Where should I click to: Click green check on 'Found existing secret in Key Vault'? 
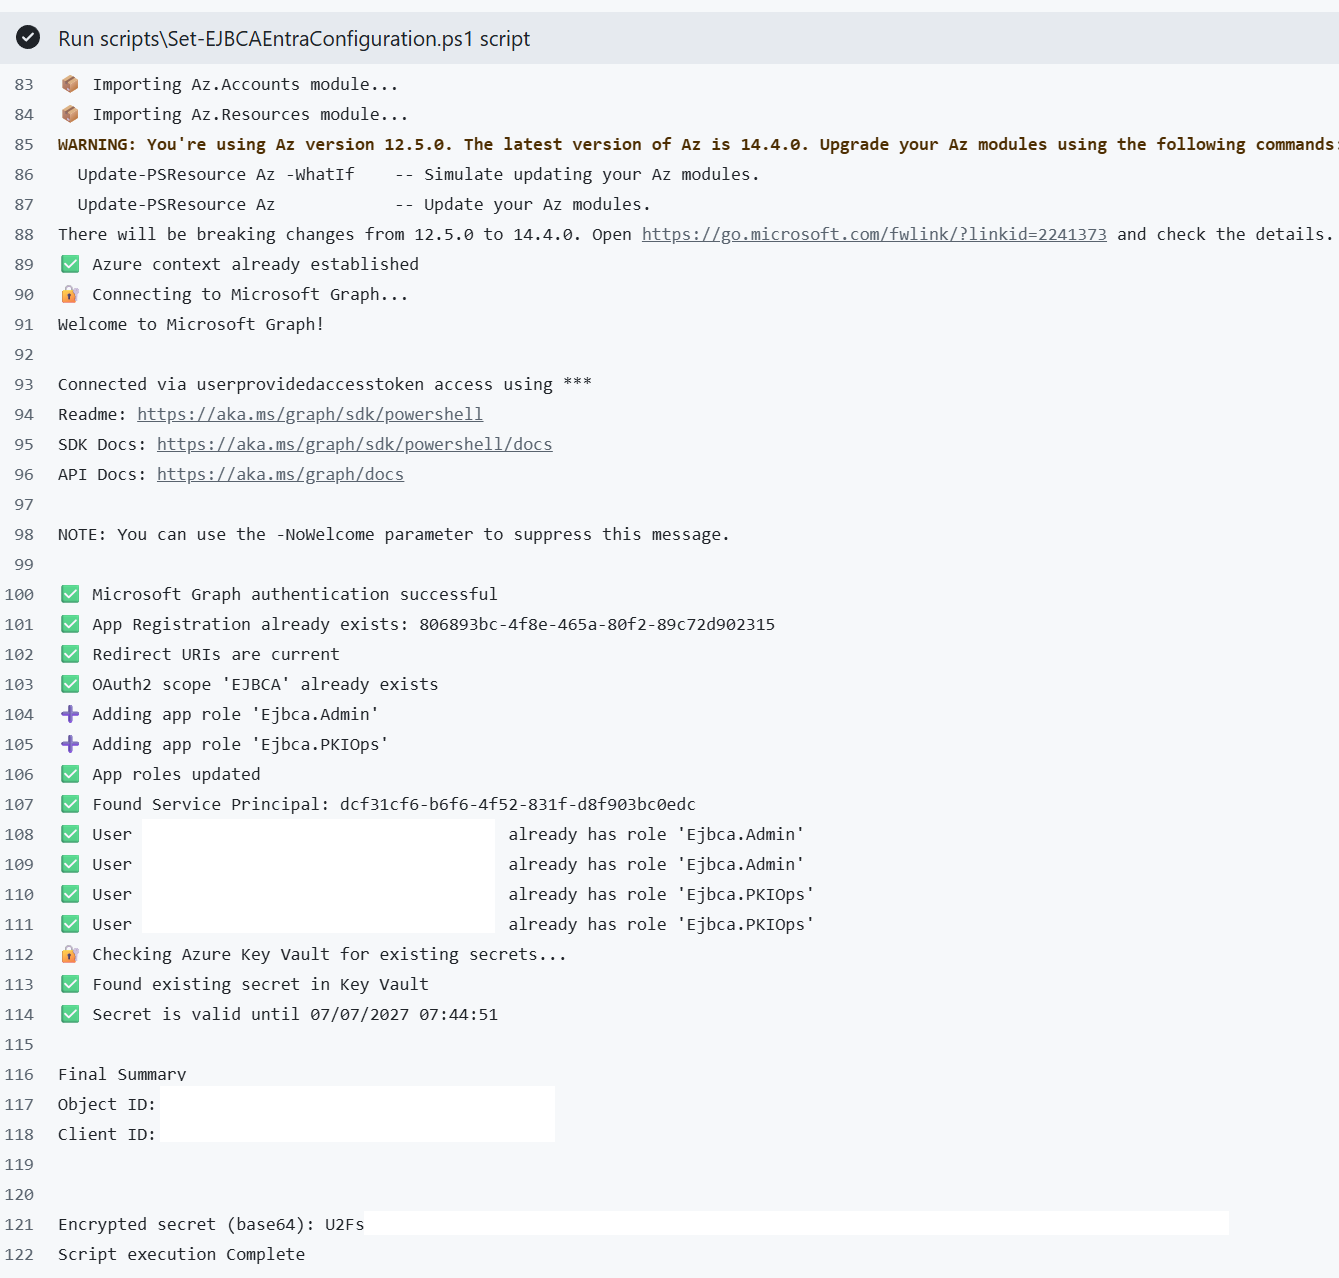tap(70, 984)
